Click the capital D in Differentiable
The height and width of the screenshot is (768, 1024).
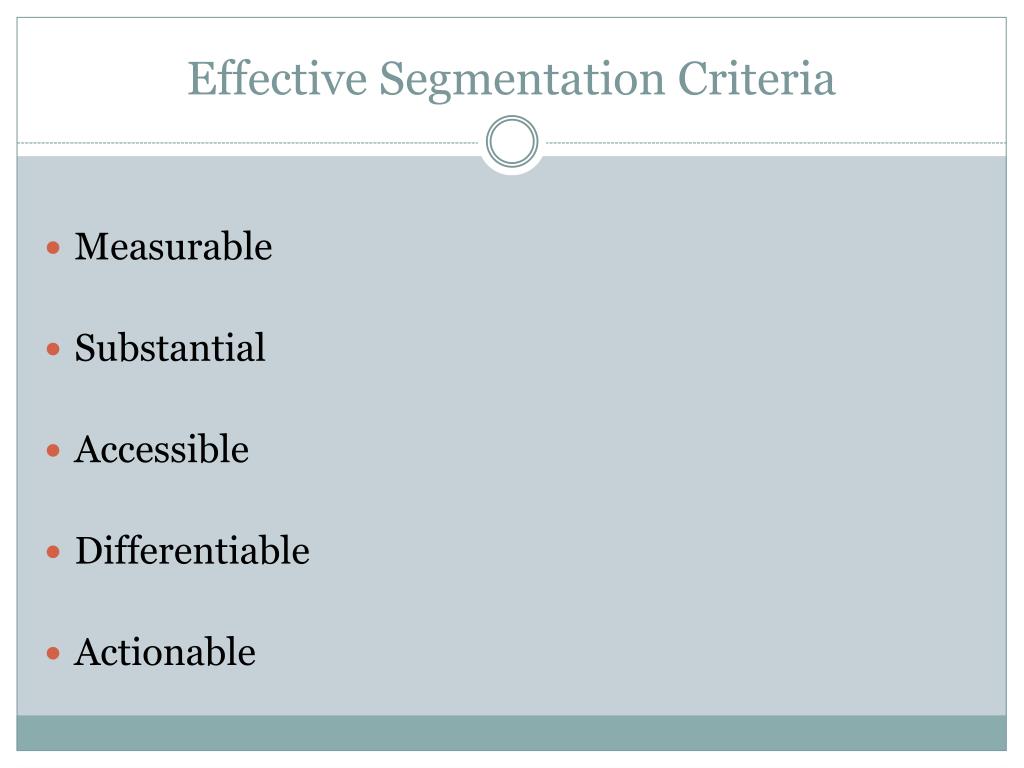click(89, 551)
